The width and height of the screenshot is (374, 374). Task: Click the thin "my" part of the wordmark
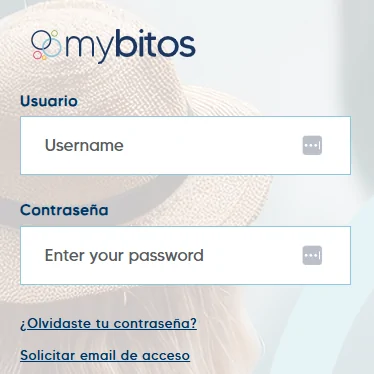click(90, 50)
